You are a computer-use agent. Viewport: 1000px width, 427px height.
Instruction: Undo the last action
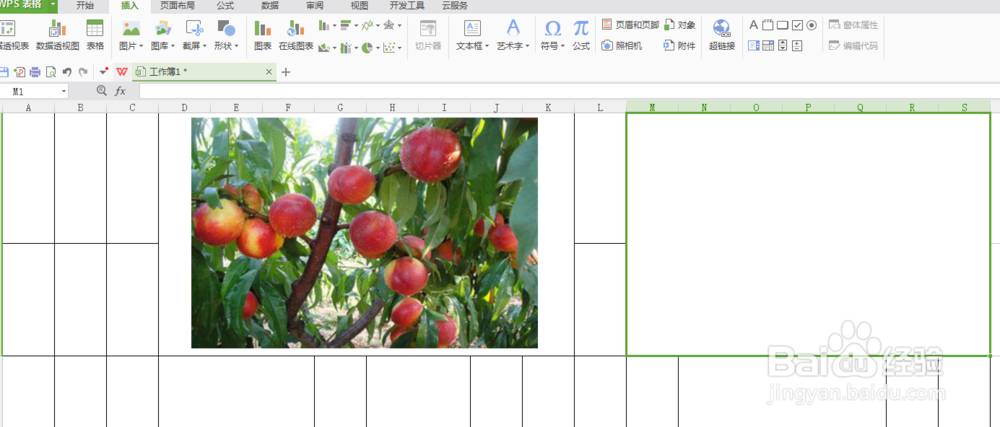pos(67,72)
